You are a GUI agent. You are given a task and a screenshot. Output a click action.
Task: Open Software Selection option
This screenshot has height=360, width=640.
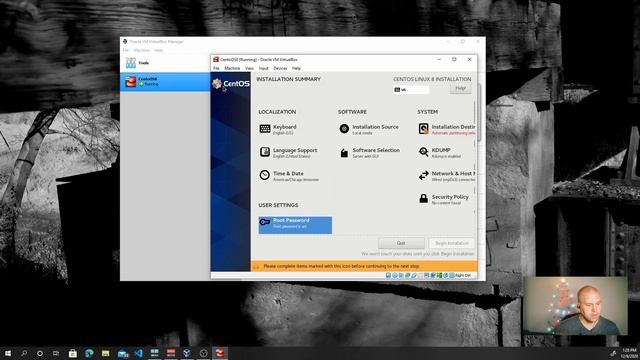tap(369, 153)
